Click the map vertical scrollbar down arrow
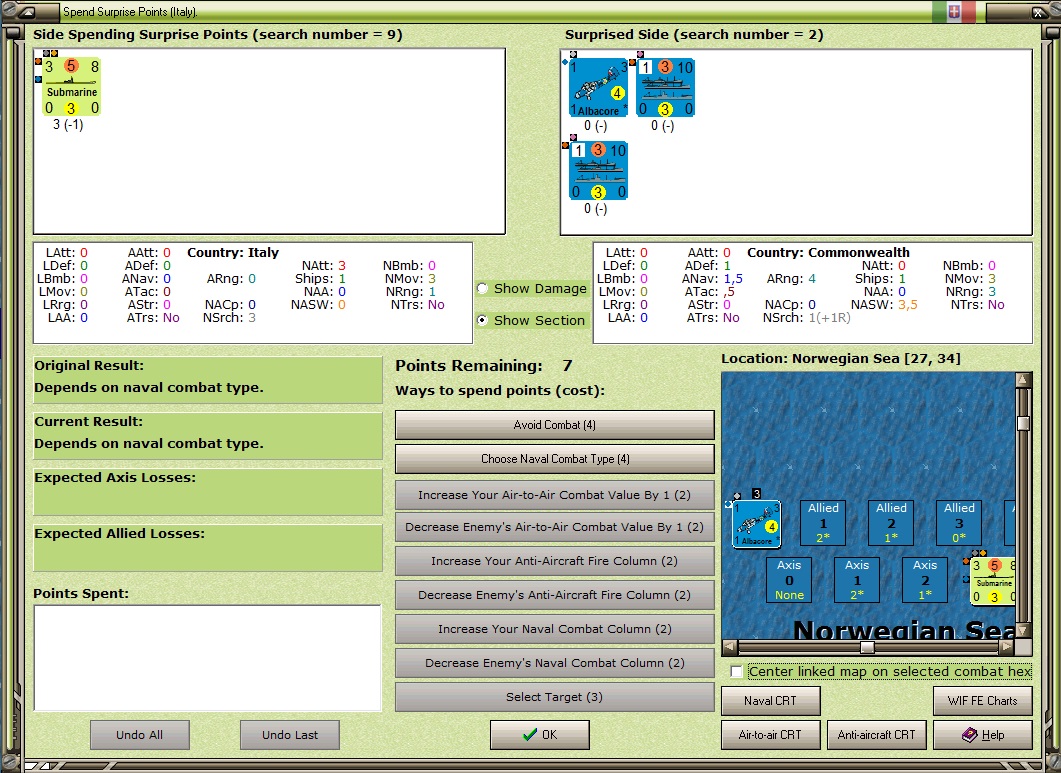 pos(1023,630)
